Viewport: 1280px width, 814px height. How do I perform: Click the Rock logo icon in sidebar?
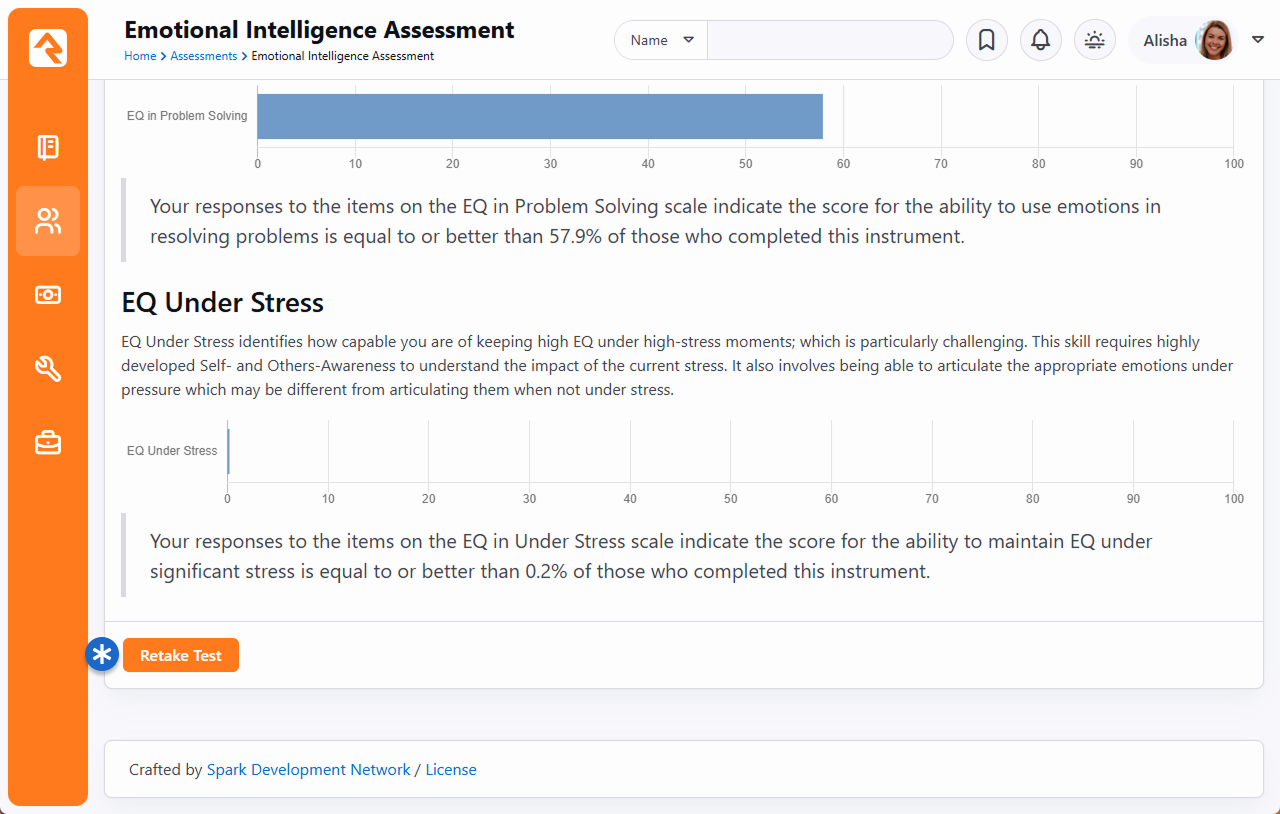click(48, 48)
